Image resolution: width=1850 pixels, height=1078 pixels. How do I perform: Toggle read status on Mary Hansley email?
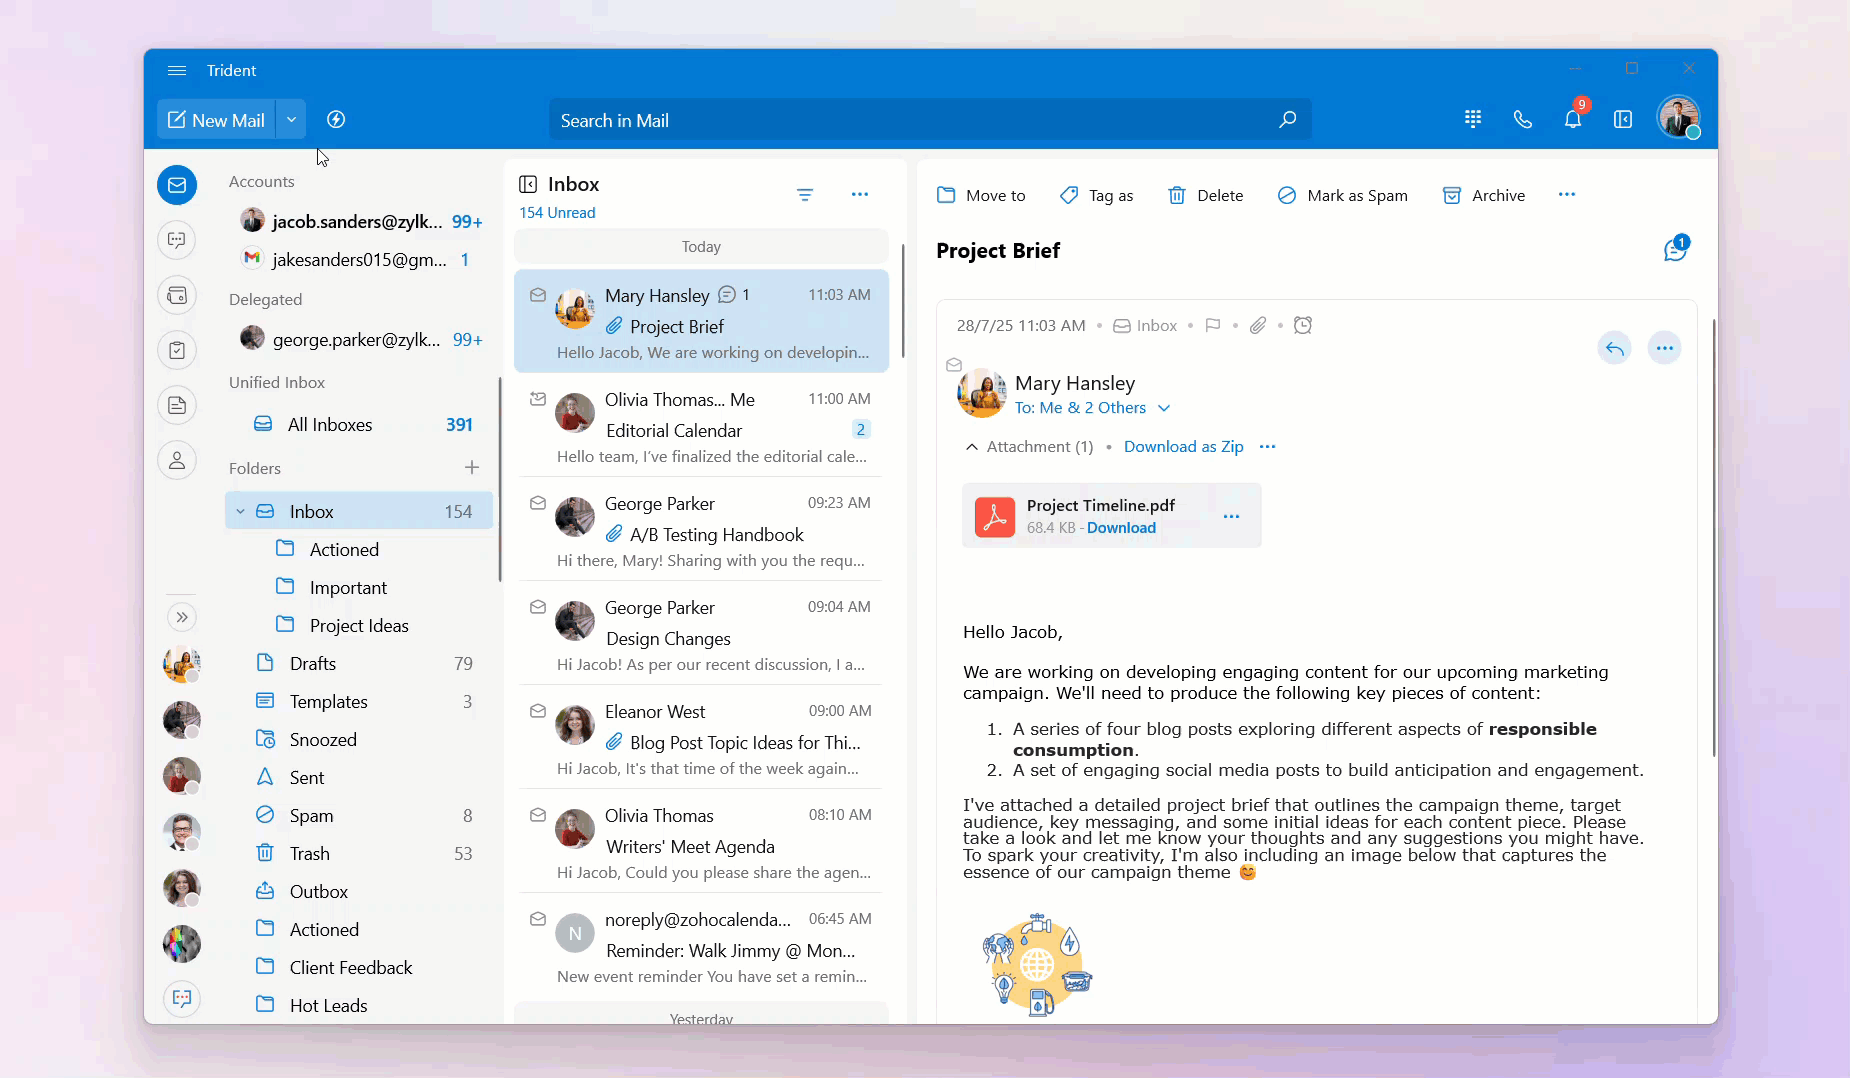[x=538, y=295]
